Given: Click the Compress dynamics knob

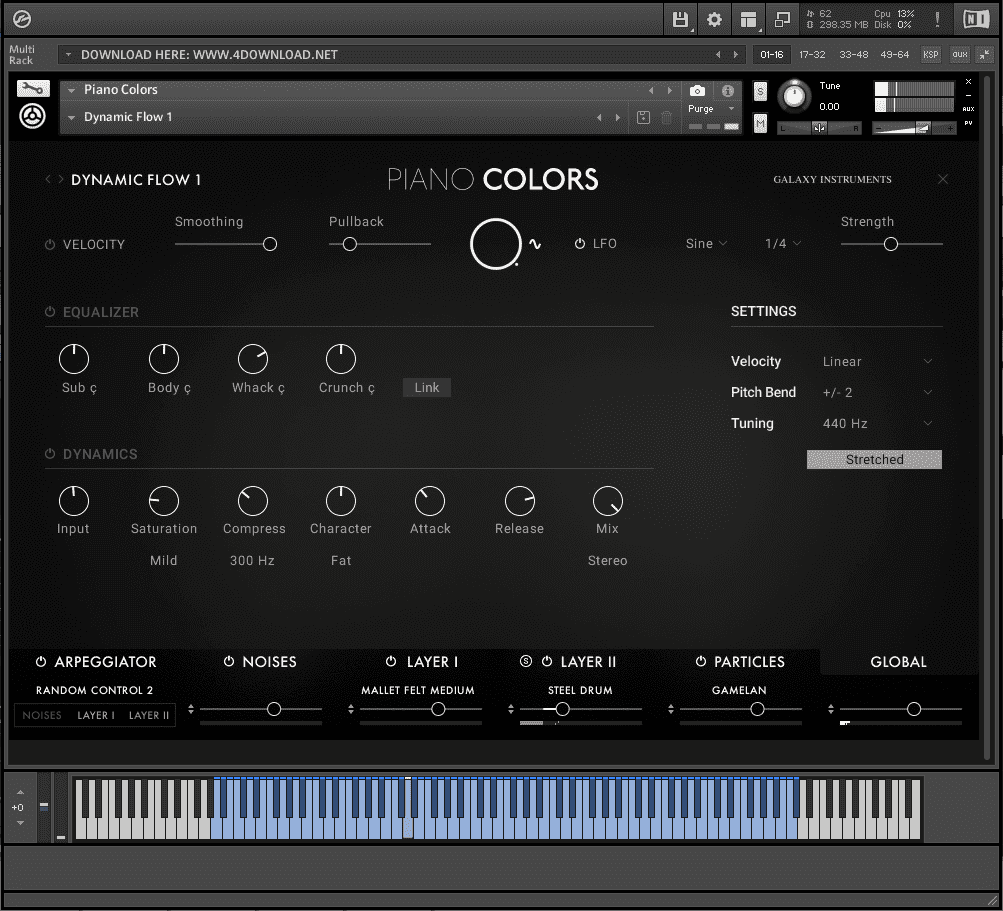Looking at the screenshot, I should pyautogui.click(x=253, y=501).
